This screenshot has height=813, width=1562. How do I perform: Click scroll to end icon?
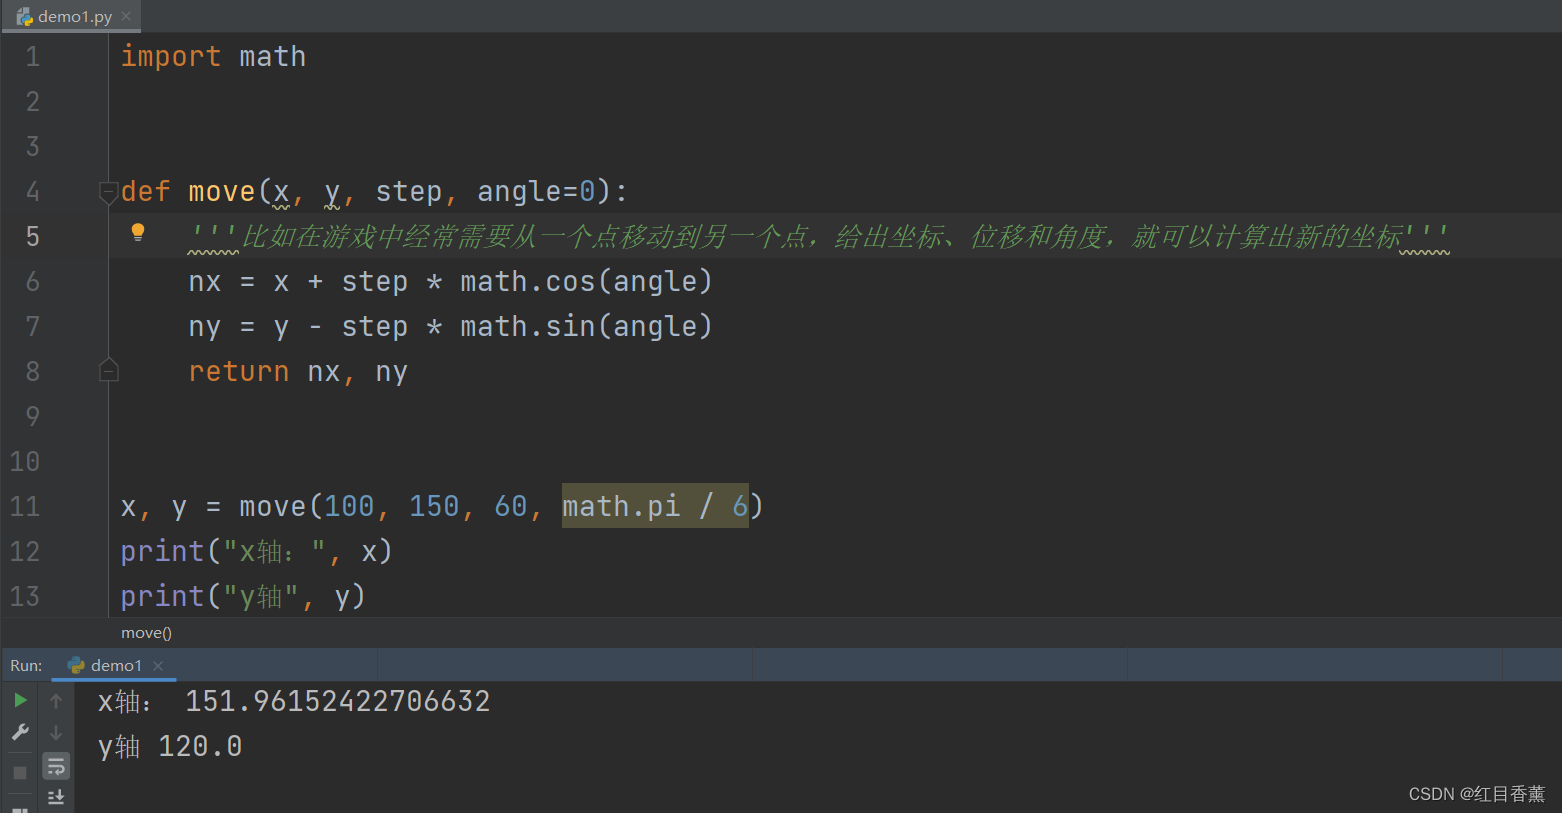tap(56, 797)
